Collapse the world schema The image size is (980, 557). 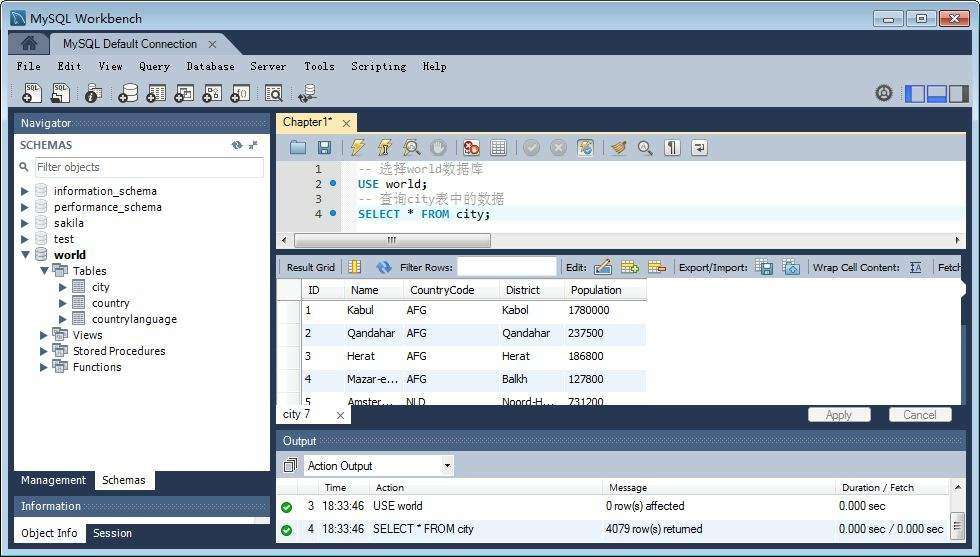25,254
